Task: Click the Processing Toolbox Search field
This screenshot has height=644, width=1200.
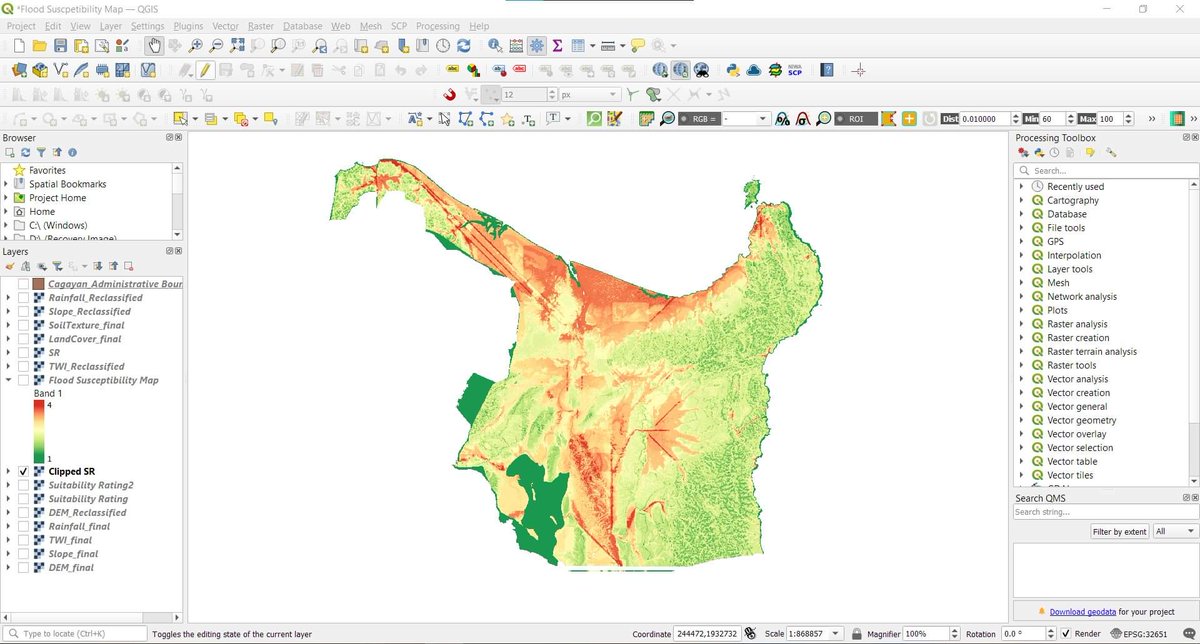Action: coord(1106,171)
